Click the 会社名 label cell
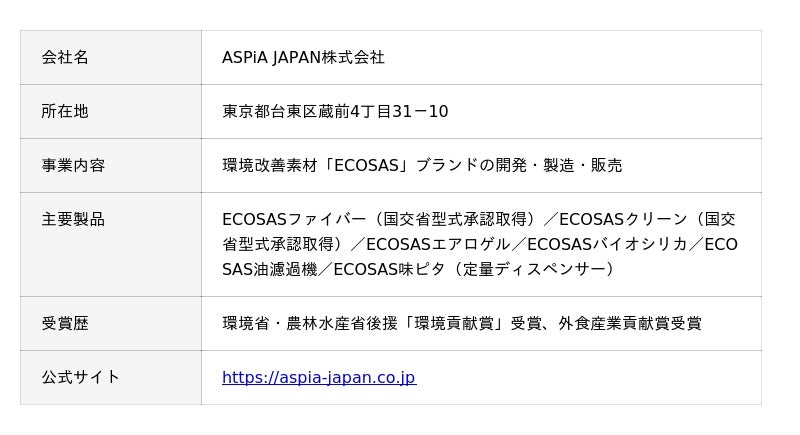The image size is (800, 435). (x=65, y=58)
